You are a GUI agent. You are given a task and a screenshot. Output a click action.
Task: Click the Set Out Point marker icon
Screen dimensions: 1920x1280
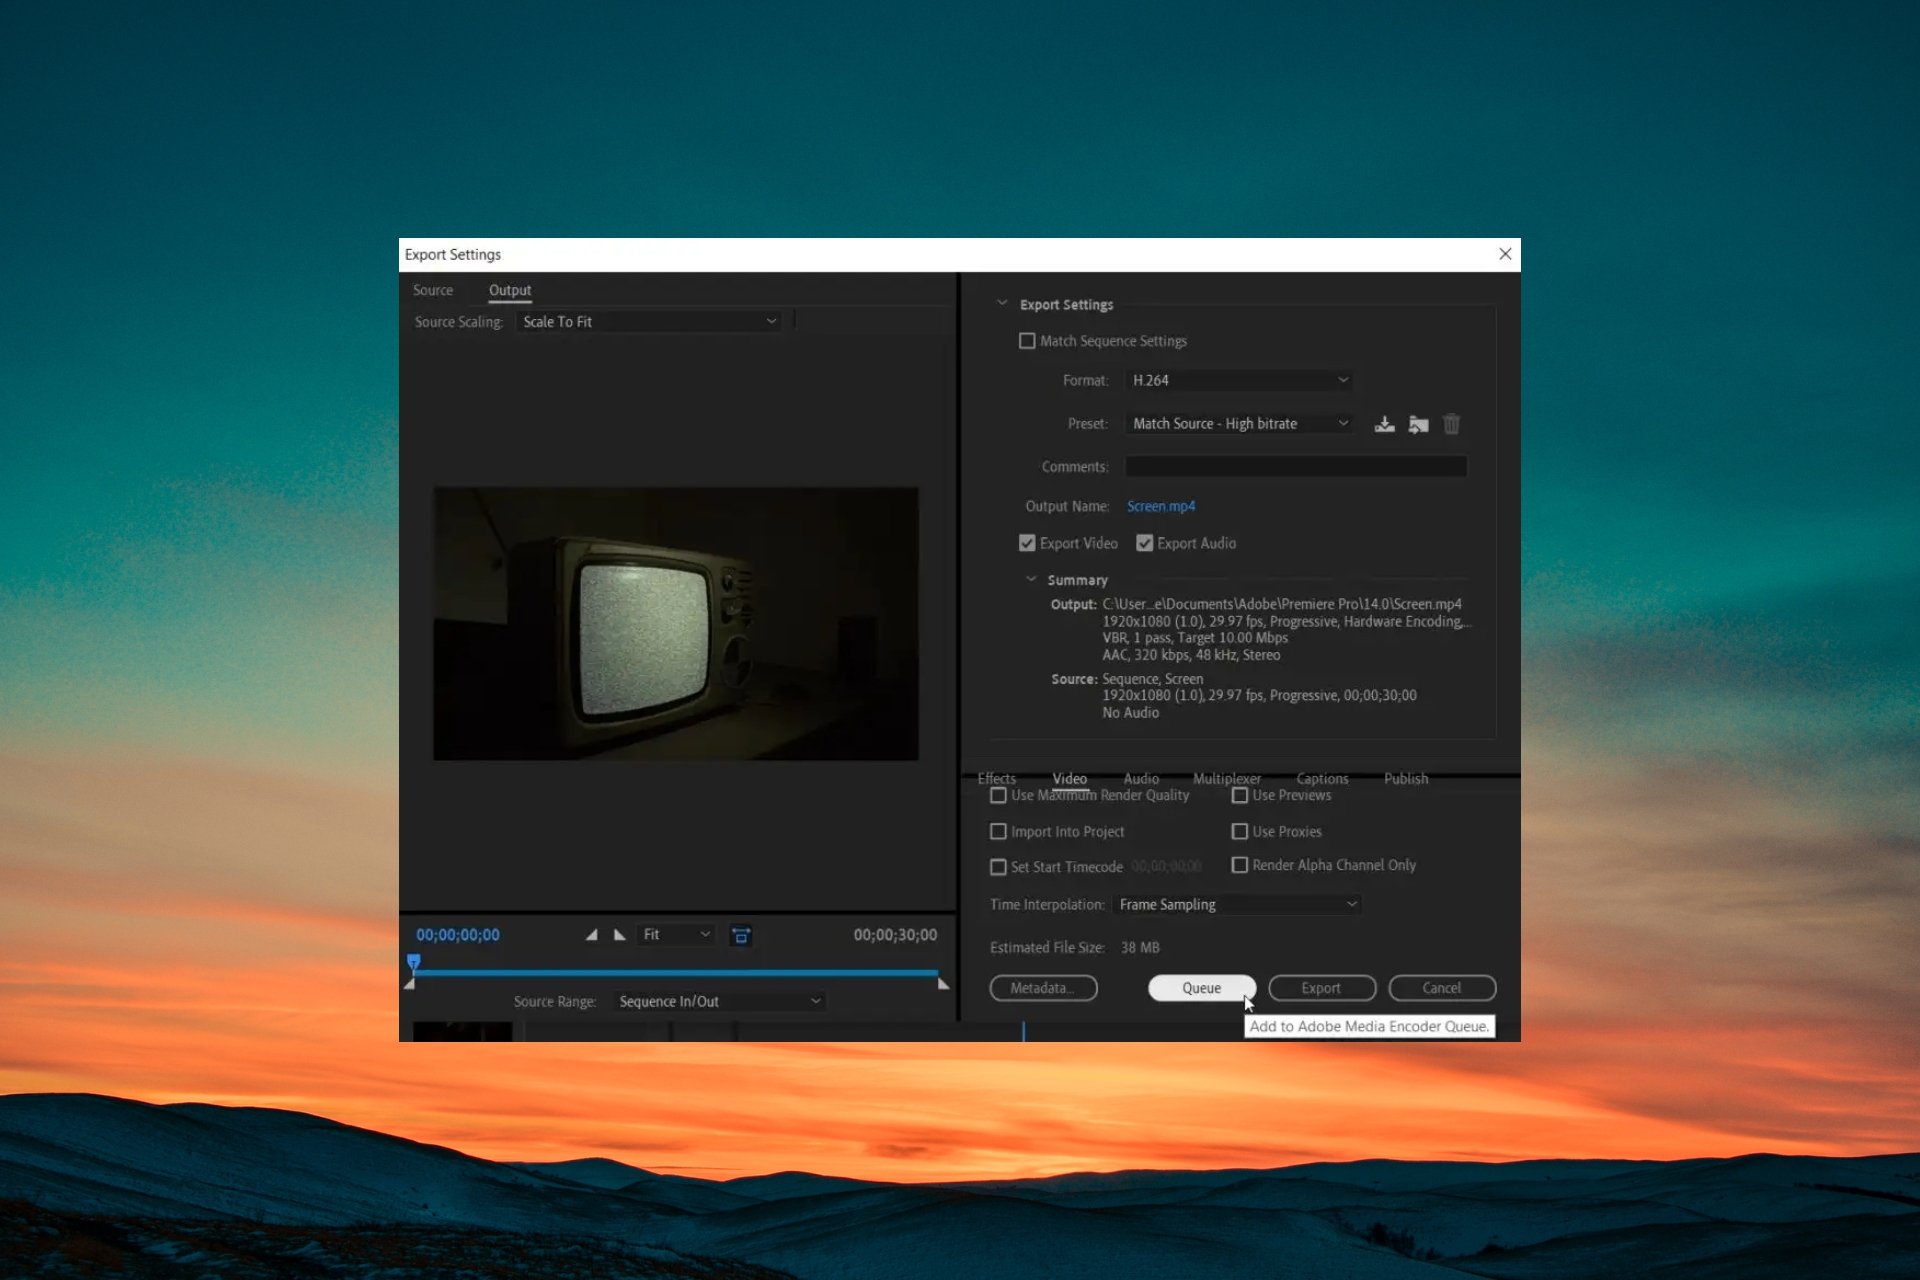[620, 935]
